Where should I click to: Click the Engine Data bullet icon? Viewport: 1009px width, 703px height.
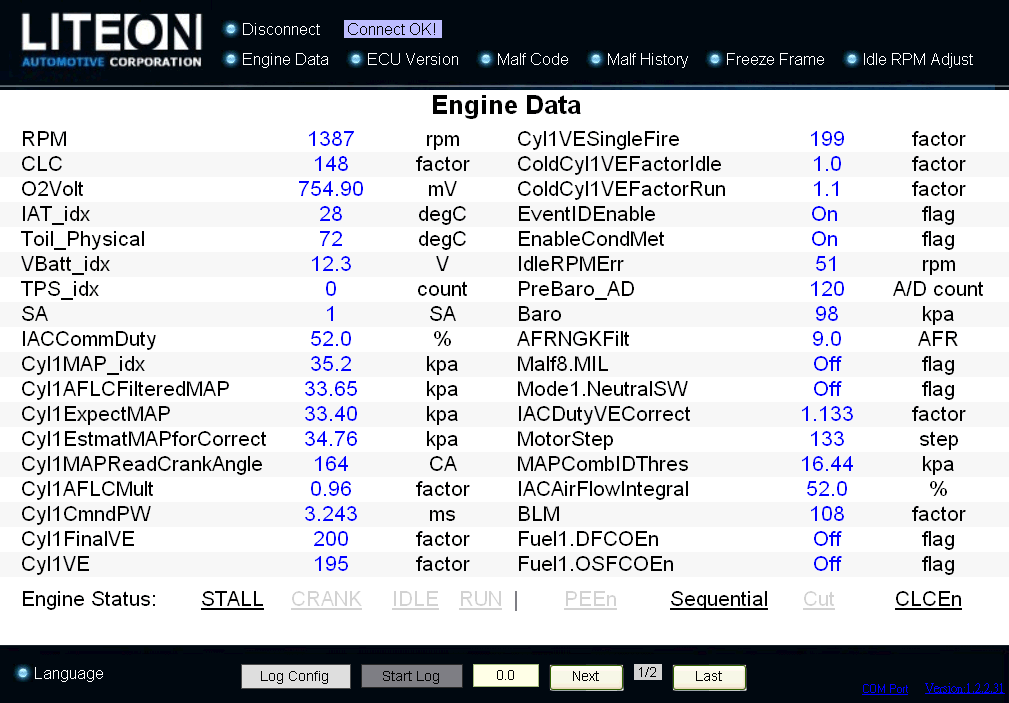[x=231, y=60]
